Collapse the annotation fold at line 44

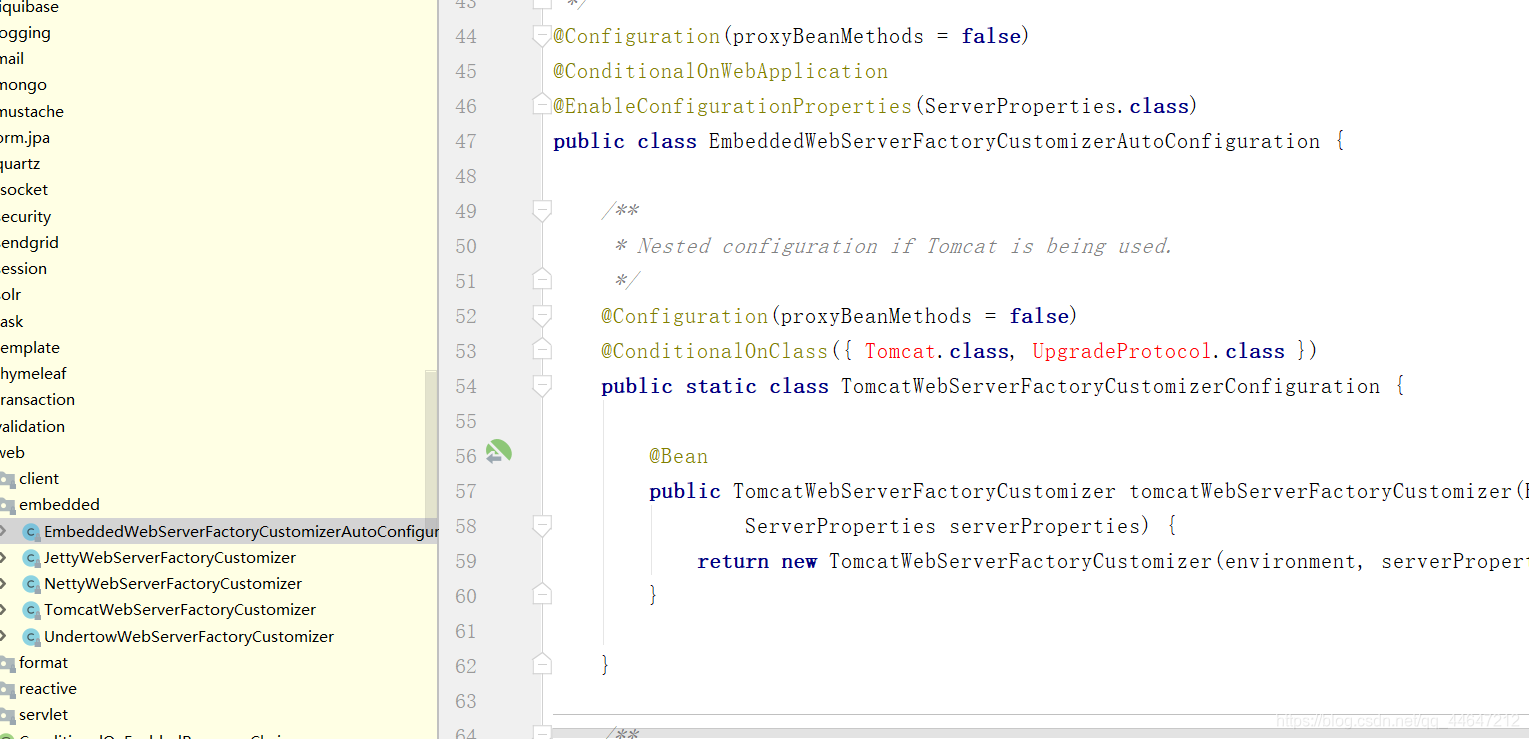pos(542,37)
